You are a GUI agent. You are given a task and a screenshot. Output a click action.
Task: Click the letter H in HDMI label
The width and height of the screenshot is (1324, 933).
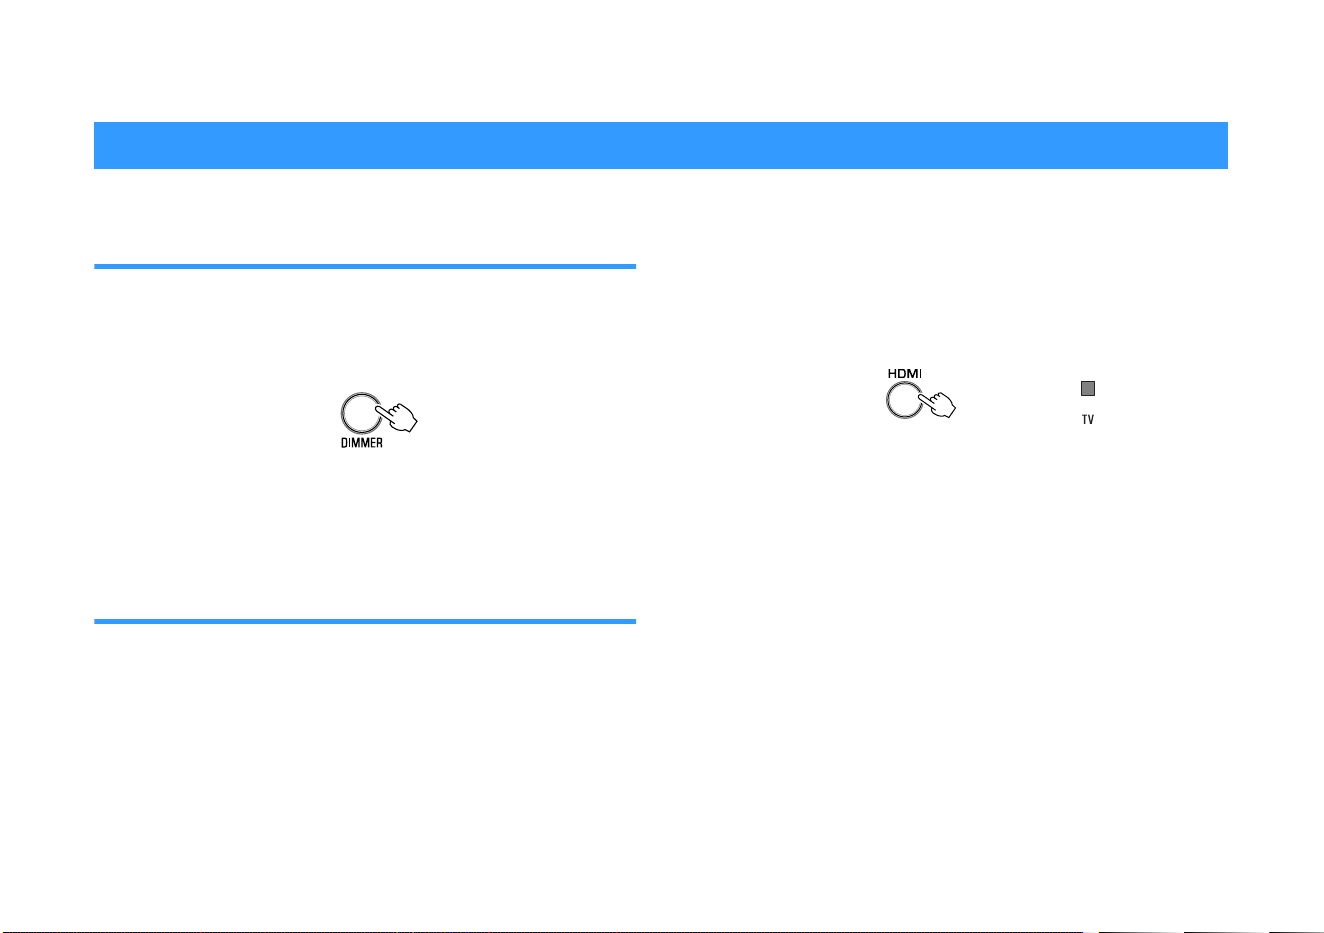point(893,374)
